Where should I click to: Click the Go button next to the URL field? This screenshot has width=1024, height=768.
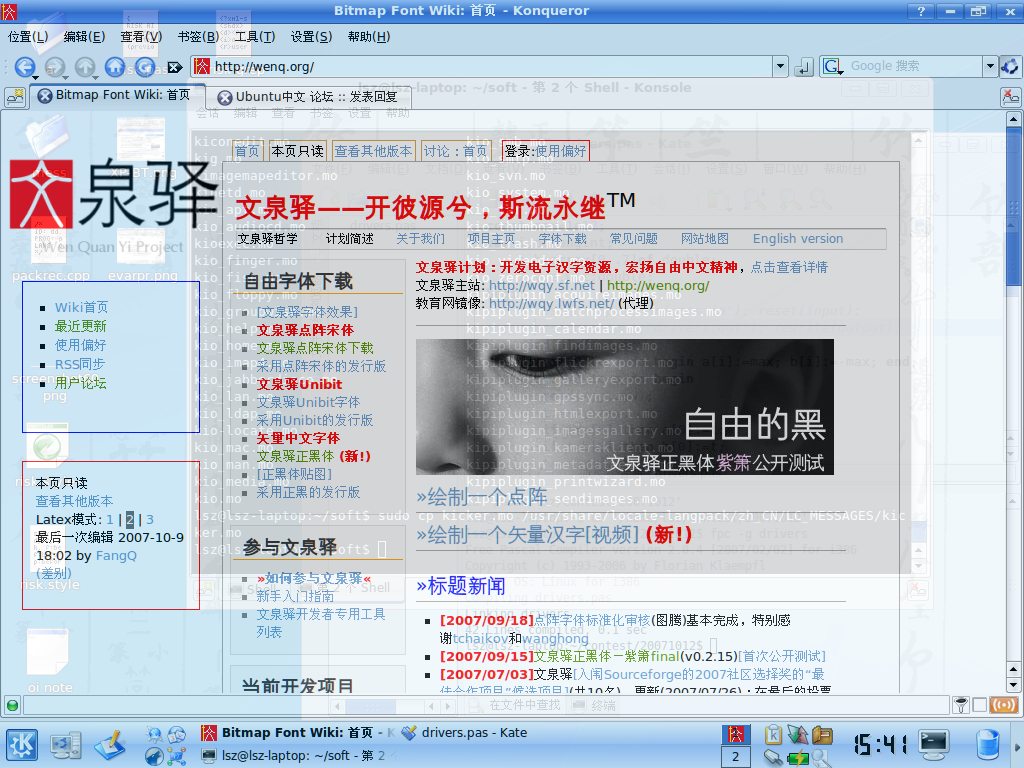pyautogui.click(x=803, y=67)
